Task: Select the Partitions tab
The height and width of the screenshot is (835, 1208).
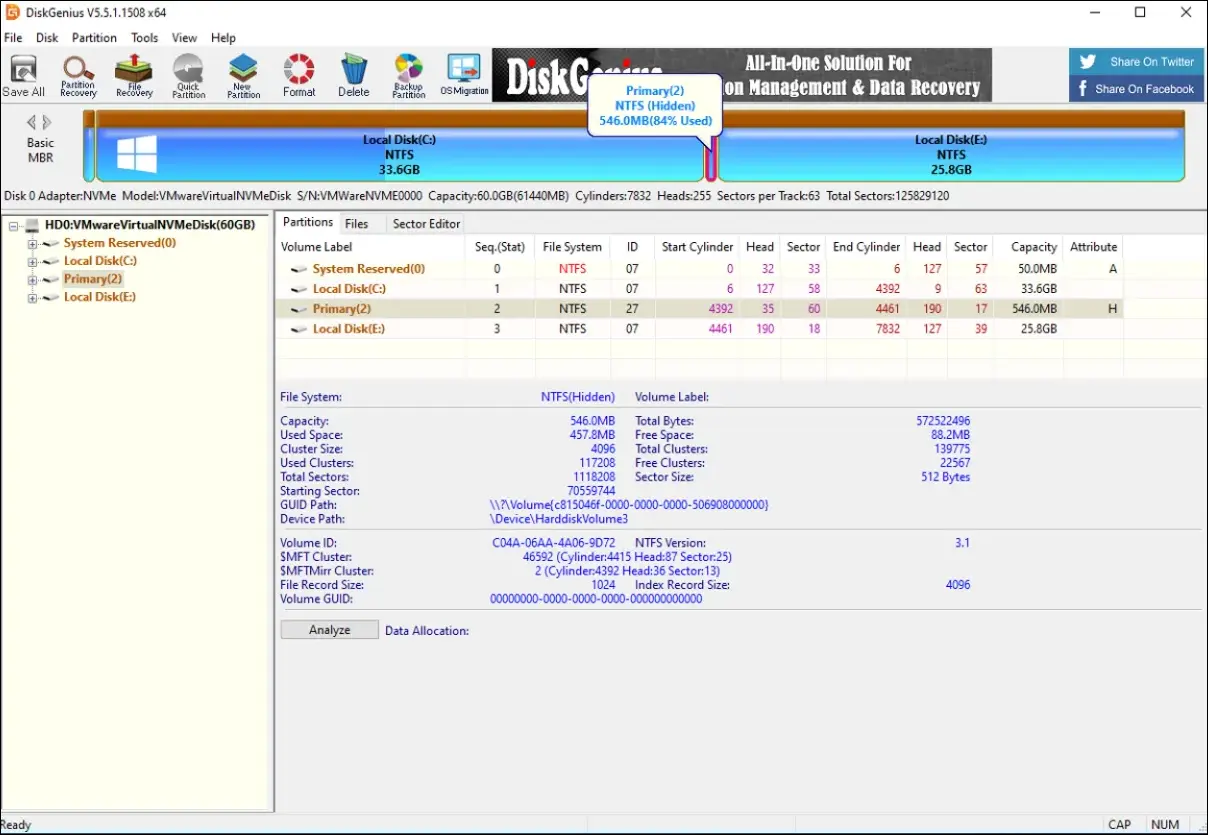Action: pos(307,223)
